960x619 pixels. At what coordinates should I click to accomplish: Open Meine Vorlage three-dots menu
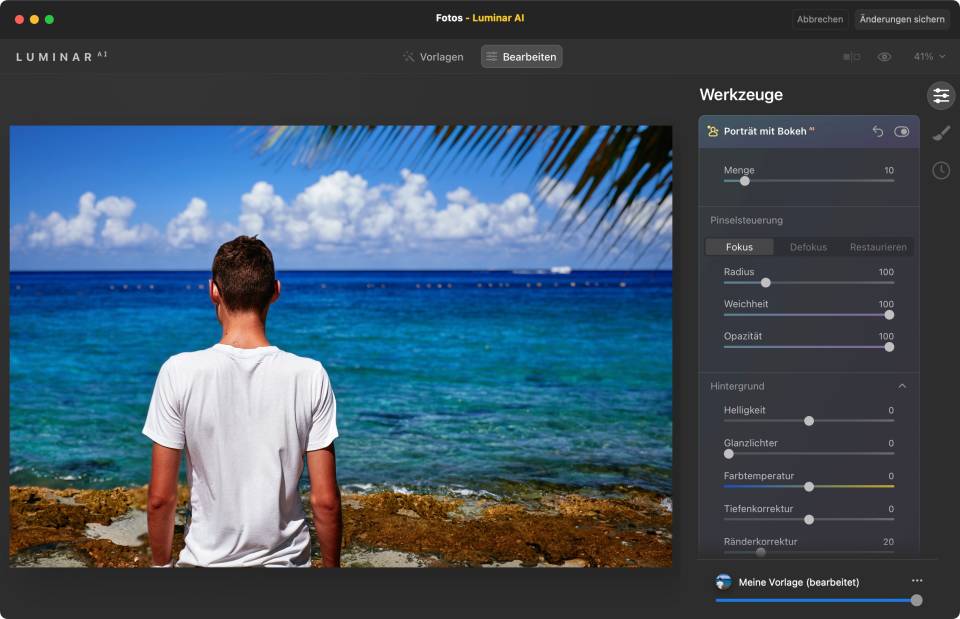(917, 580)
